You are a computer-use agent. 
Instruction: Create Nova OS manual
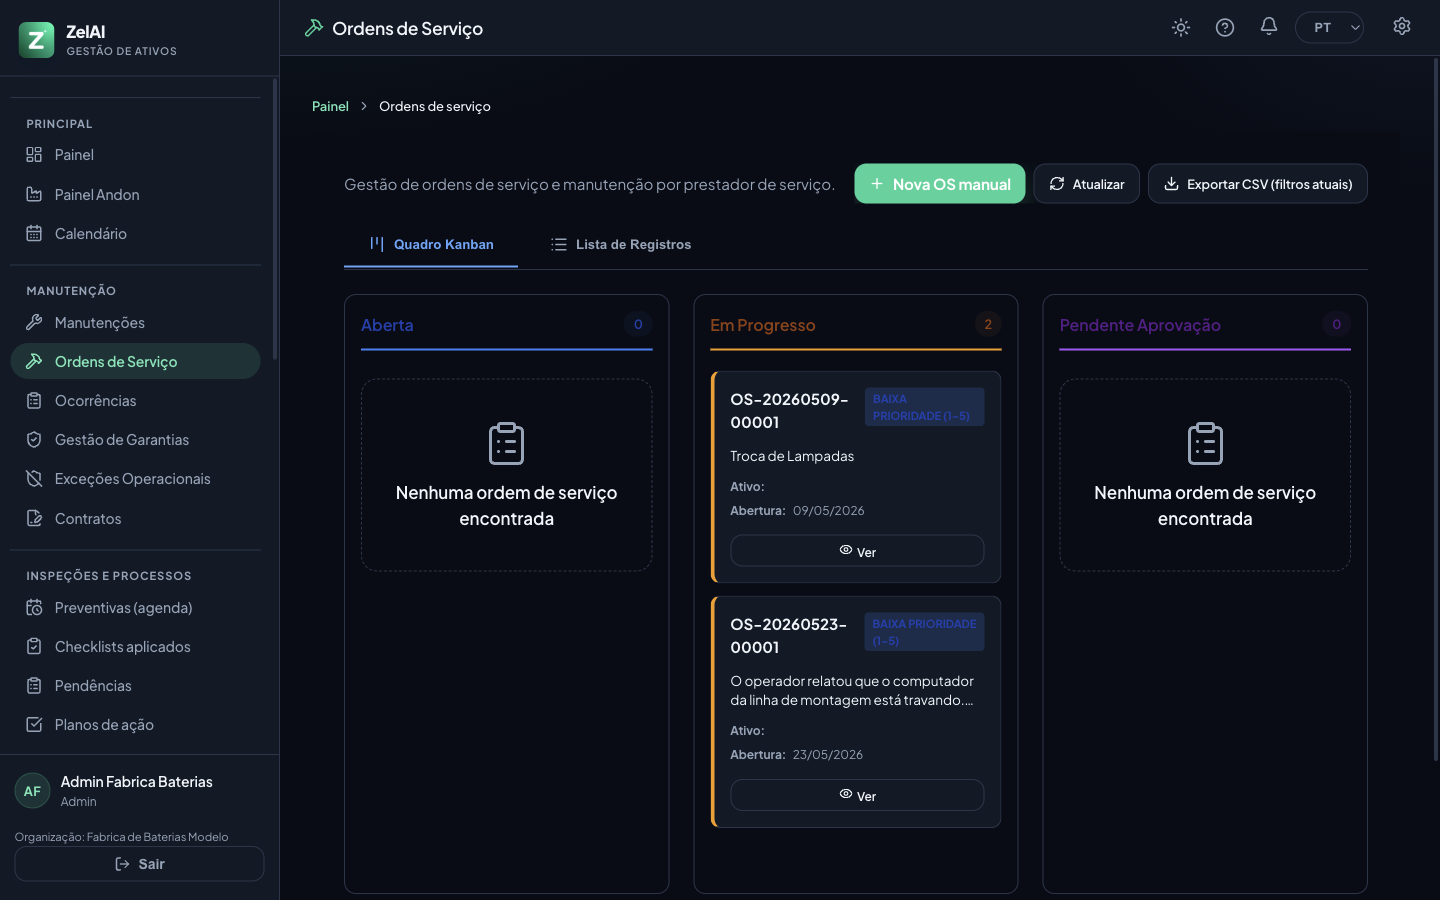[x=940, y=184]
